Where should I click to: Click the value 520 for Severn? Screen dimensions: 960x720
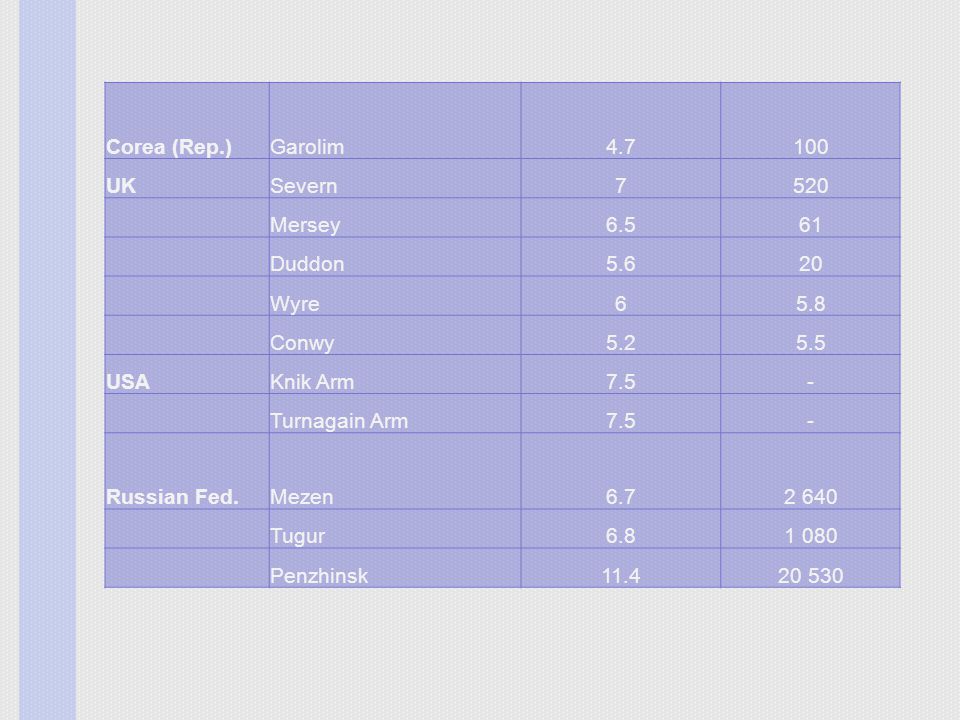coord(810,186)
